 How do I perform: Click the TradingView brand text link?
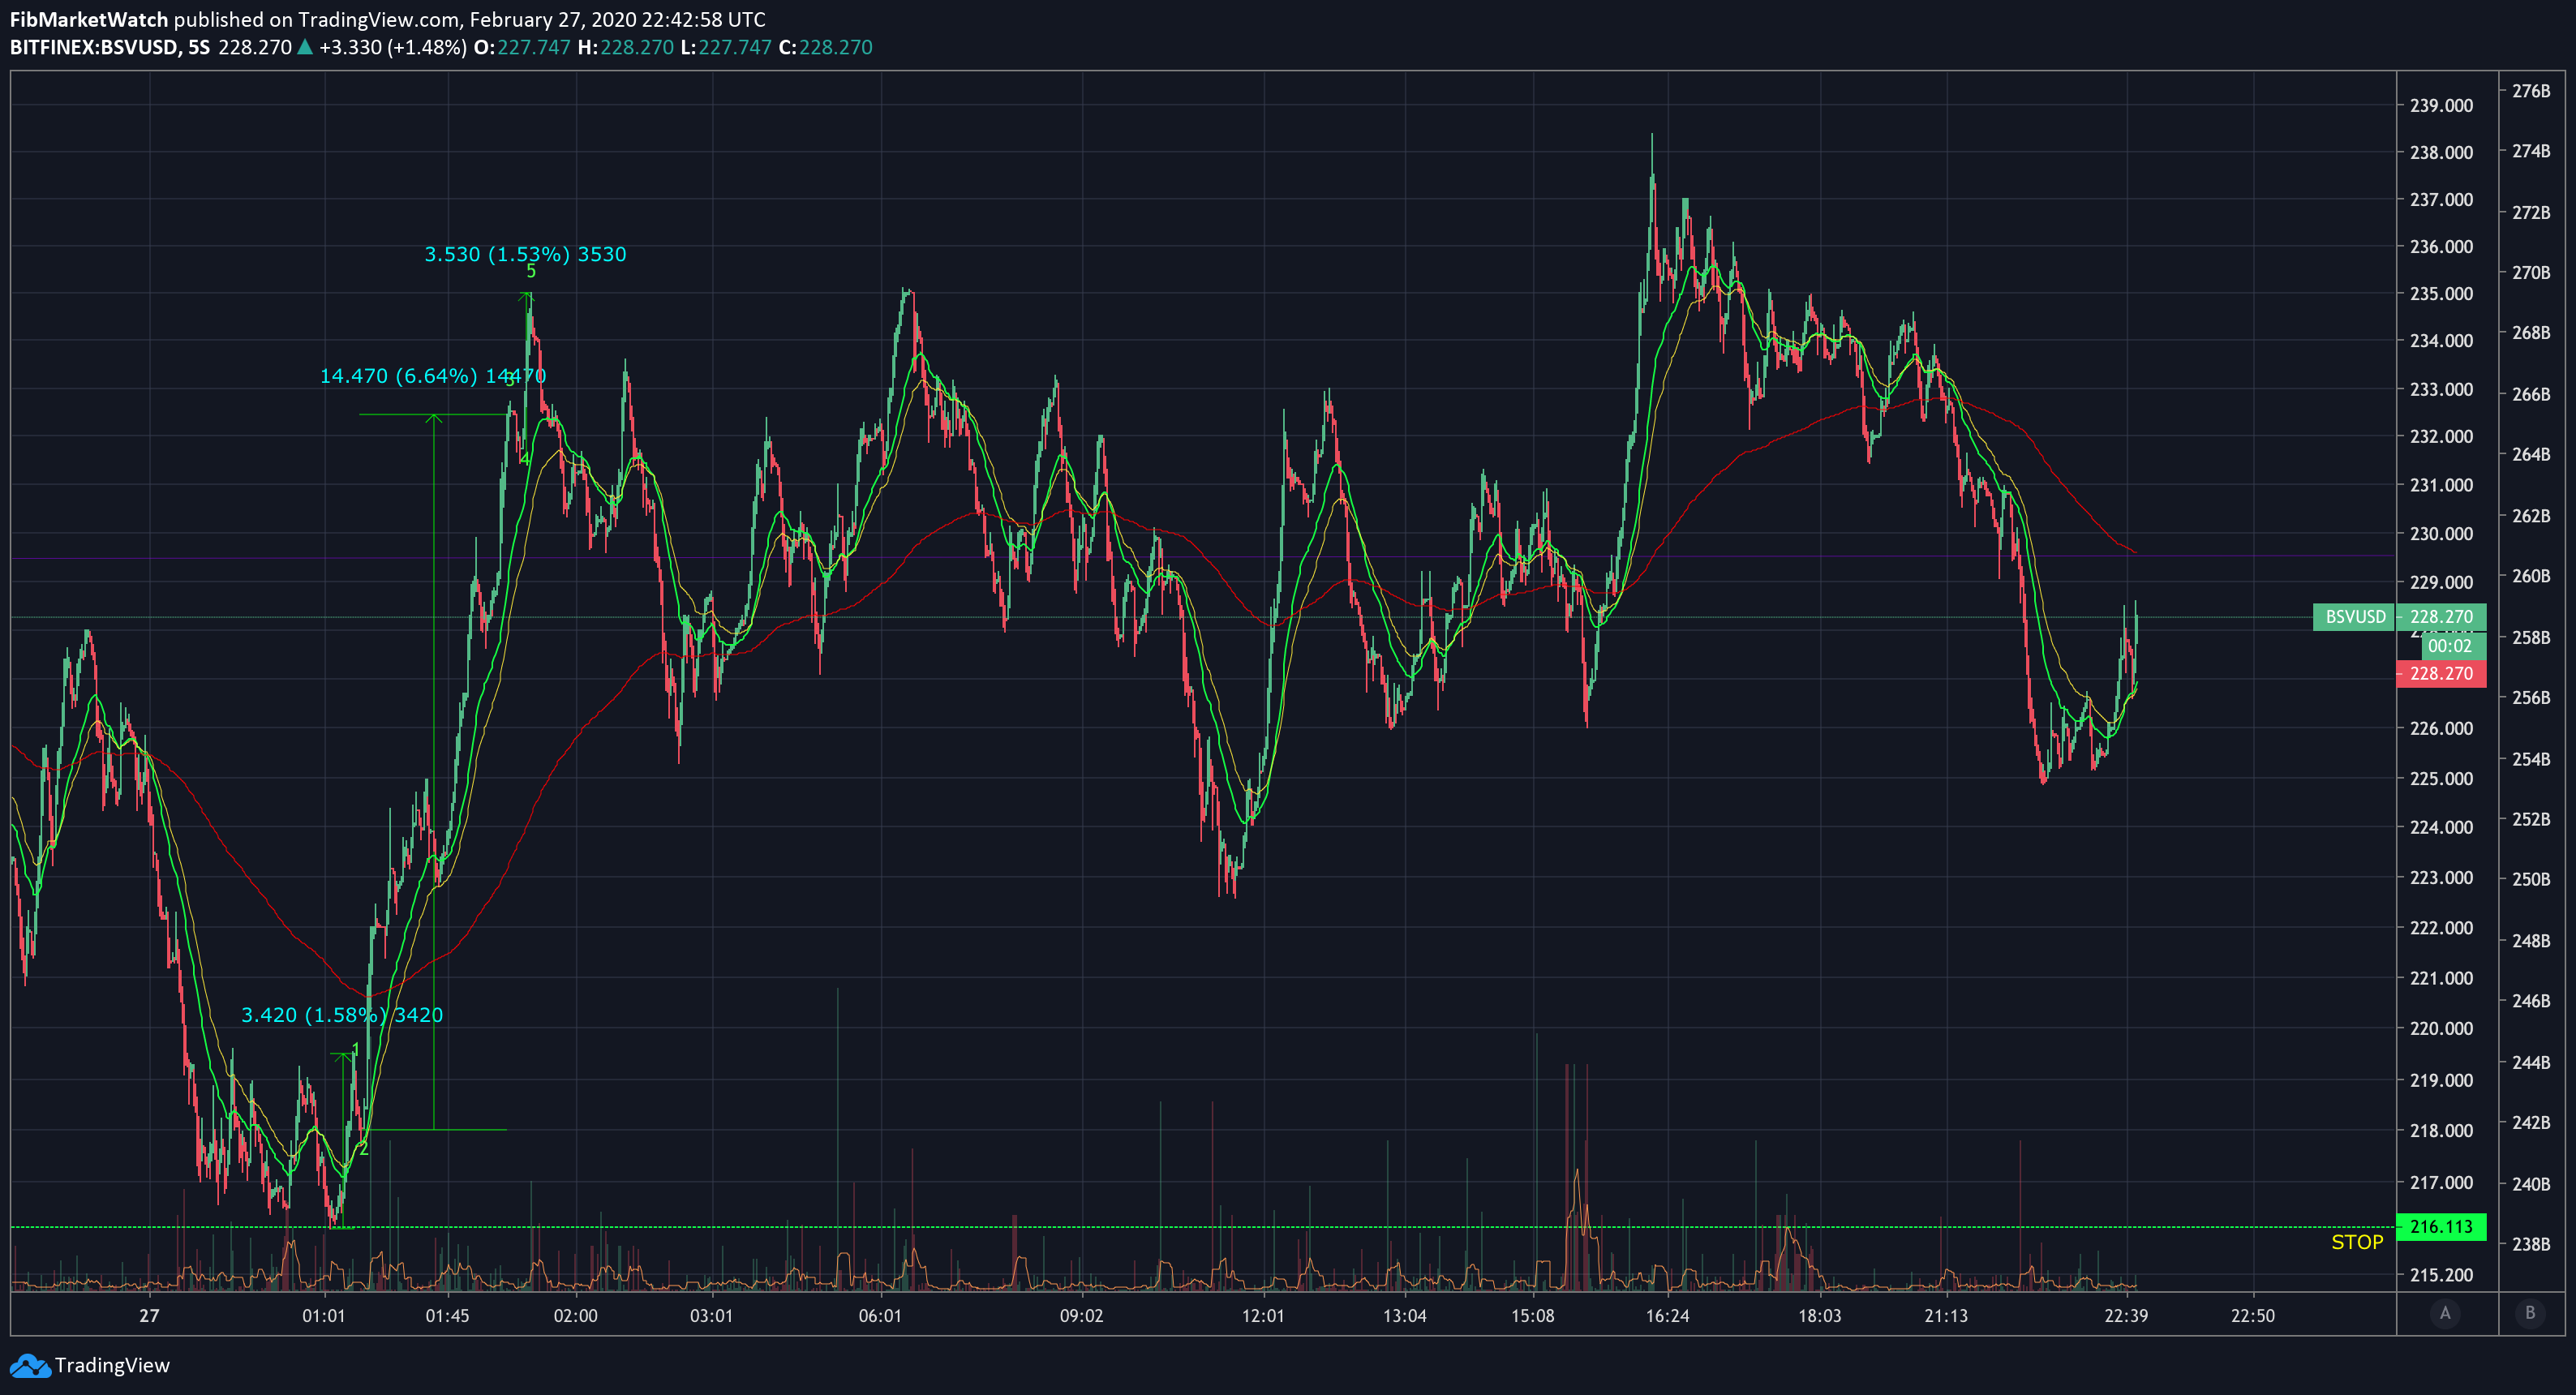click(x=112, y=1366)
